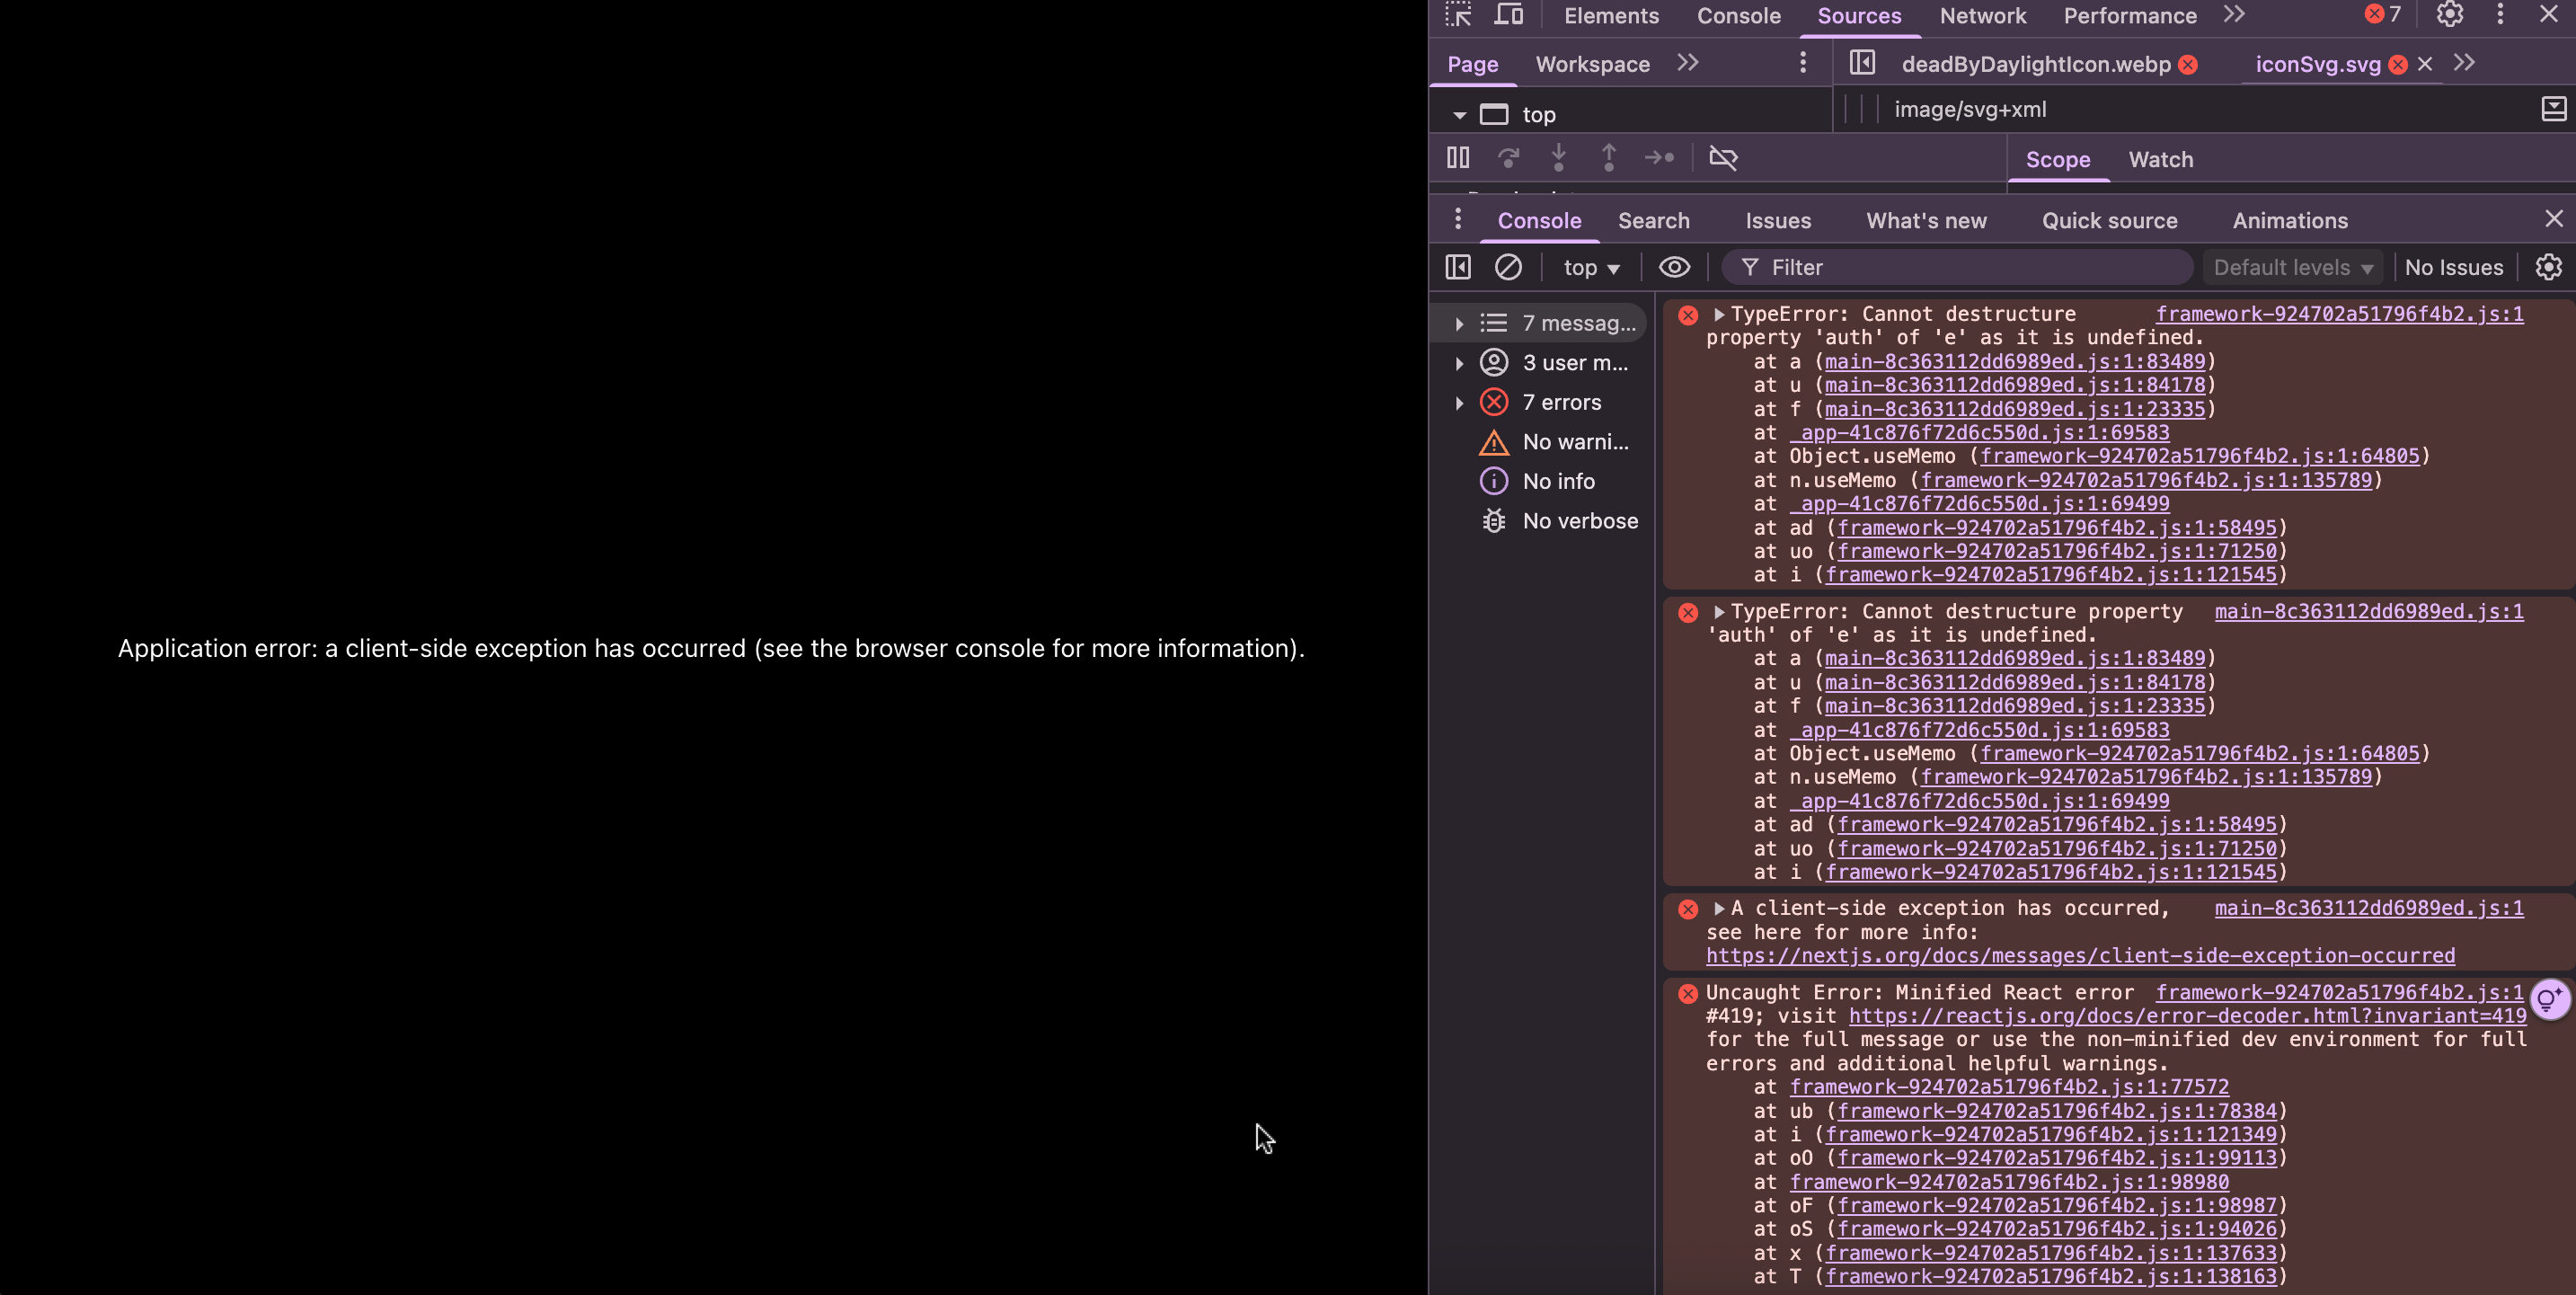Open the Default levels dropdown

click(2292, 267)
